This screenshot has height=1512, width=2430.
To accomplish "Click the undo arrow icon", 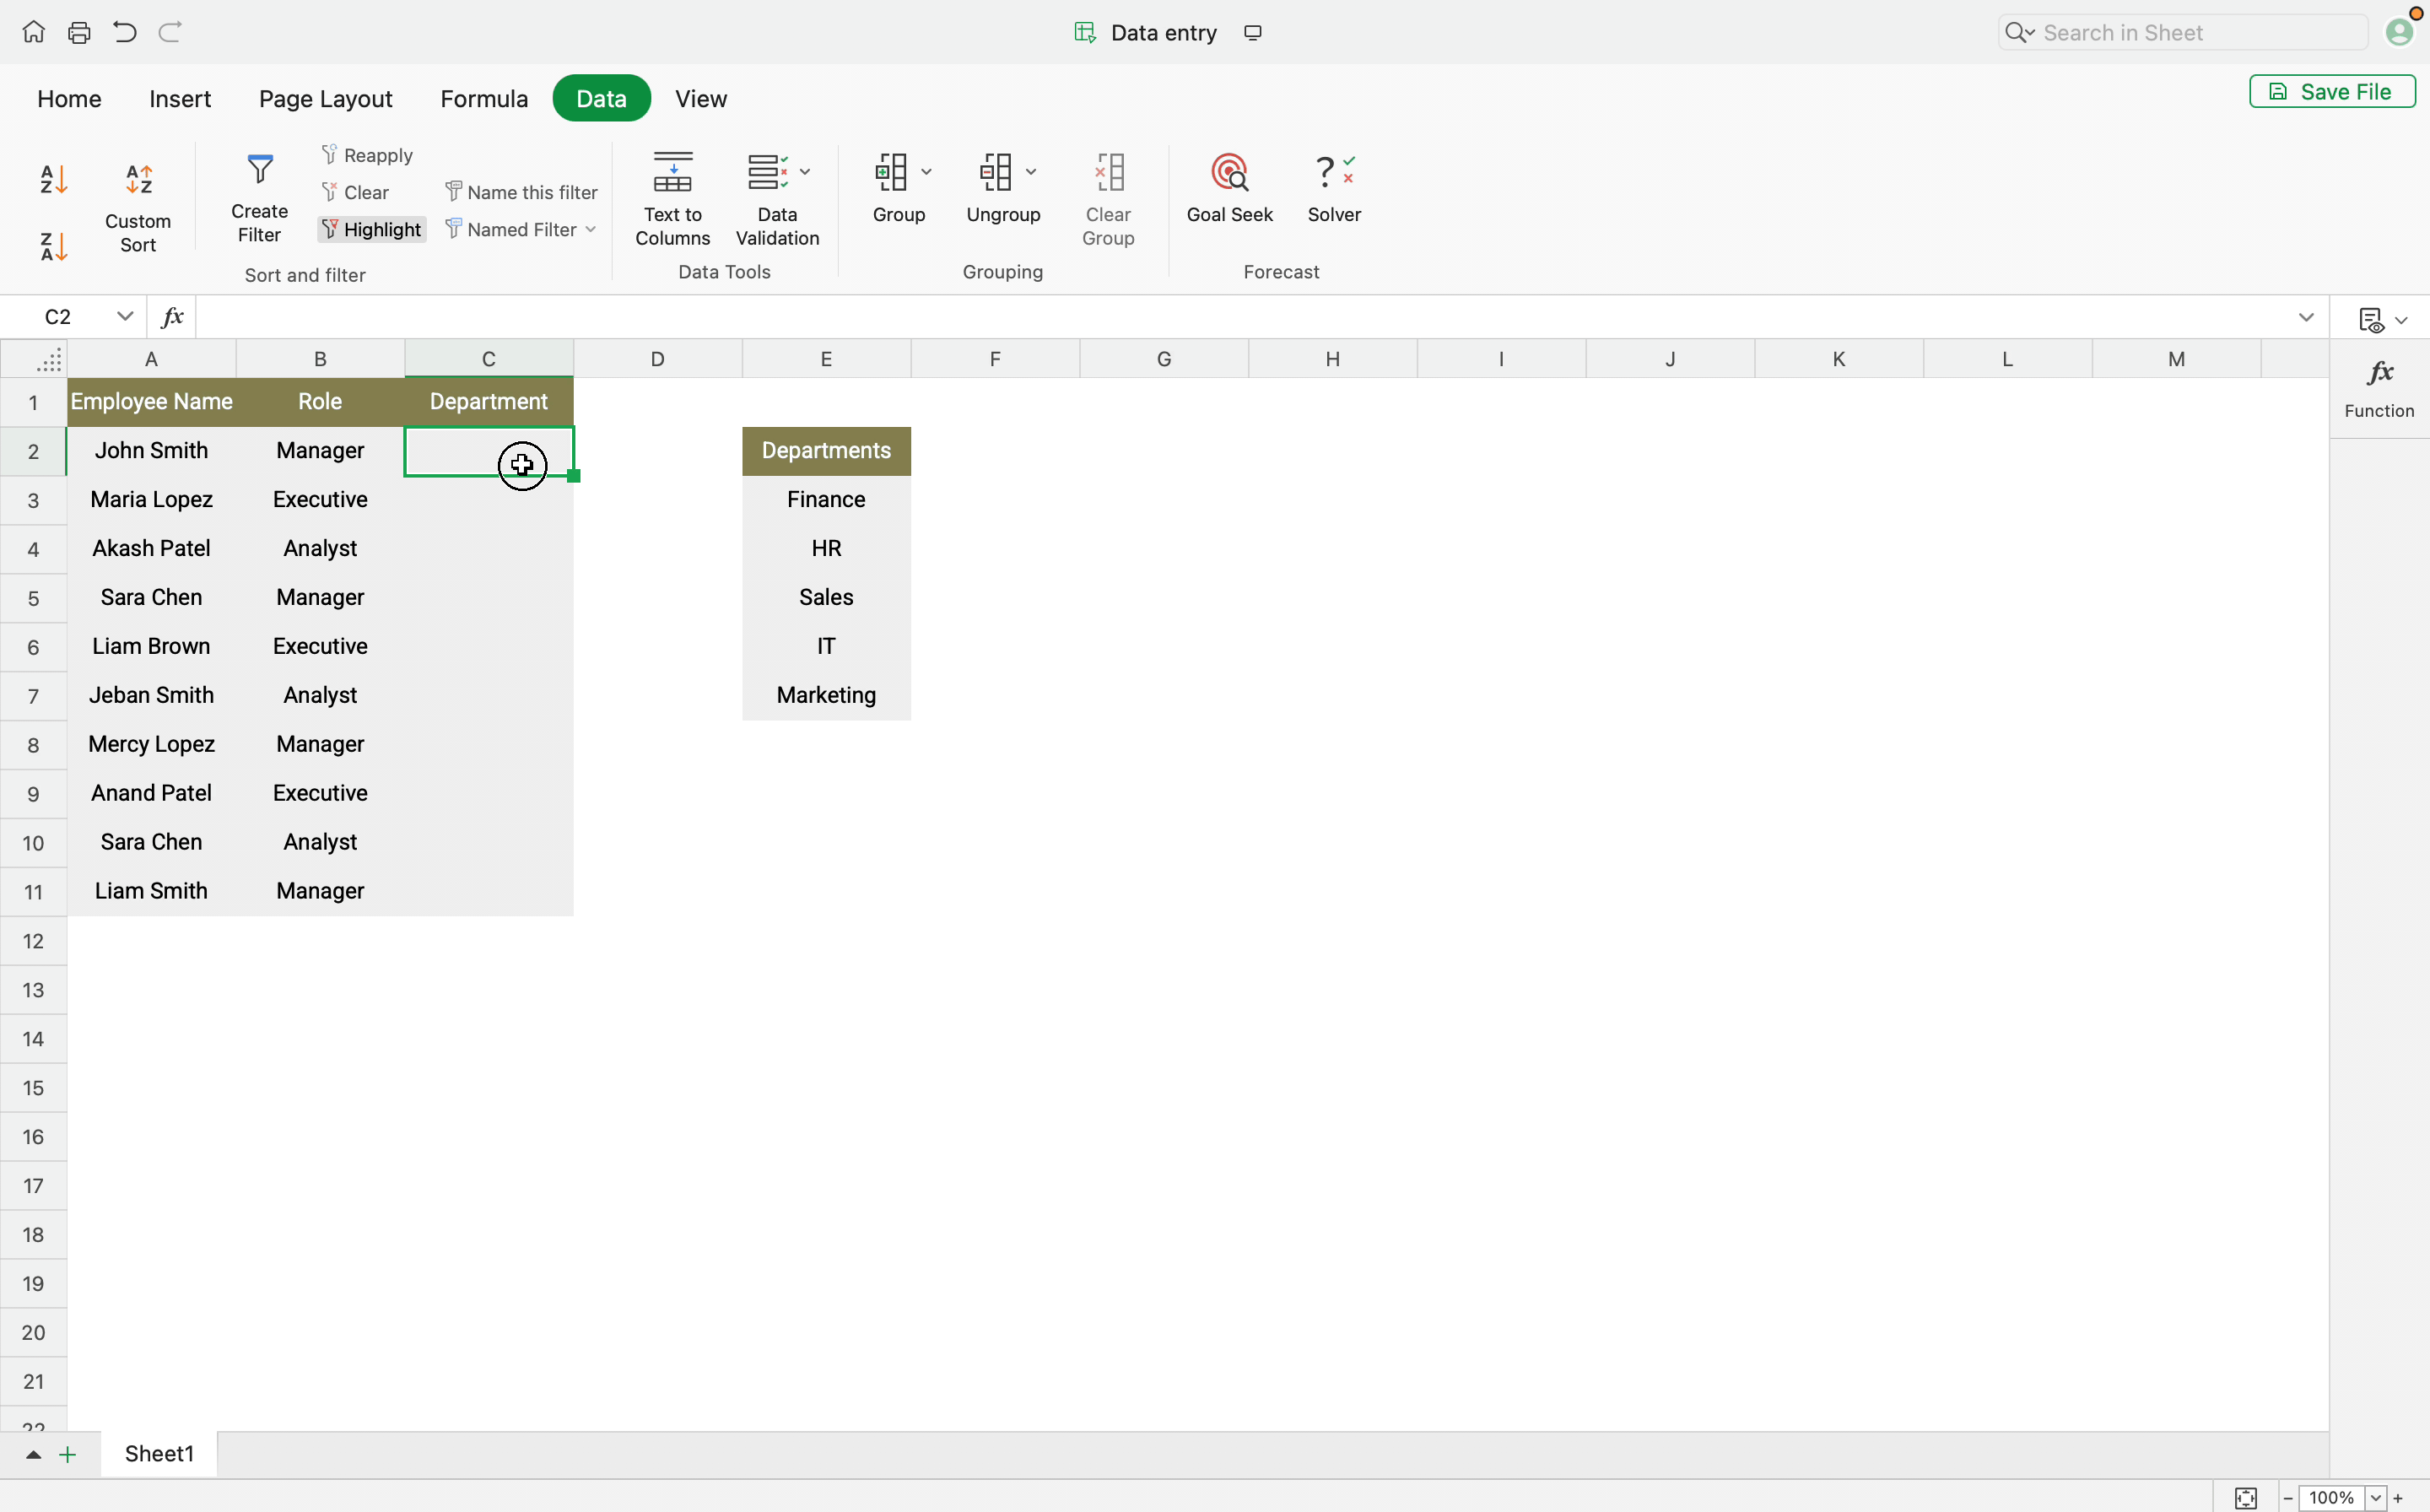I will tap(125, 33).
